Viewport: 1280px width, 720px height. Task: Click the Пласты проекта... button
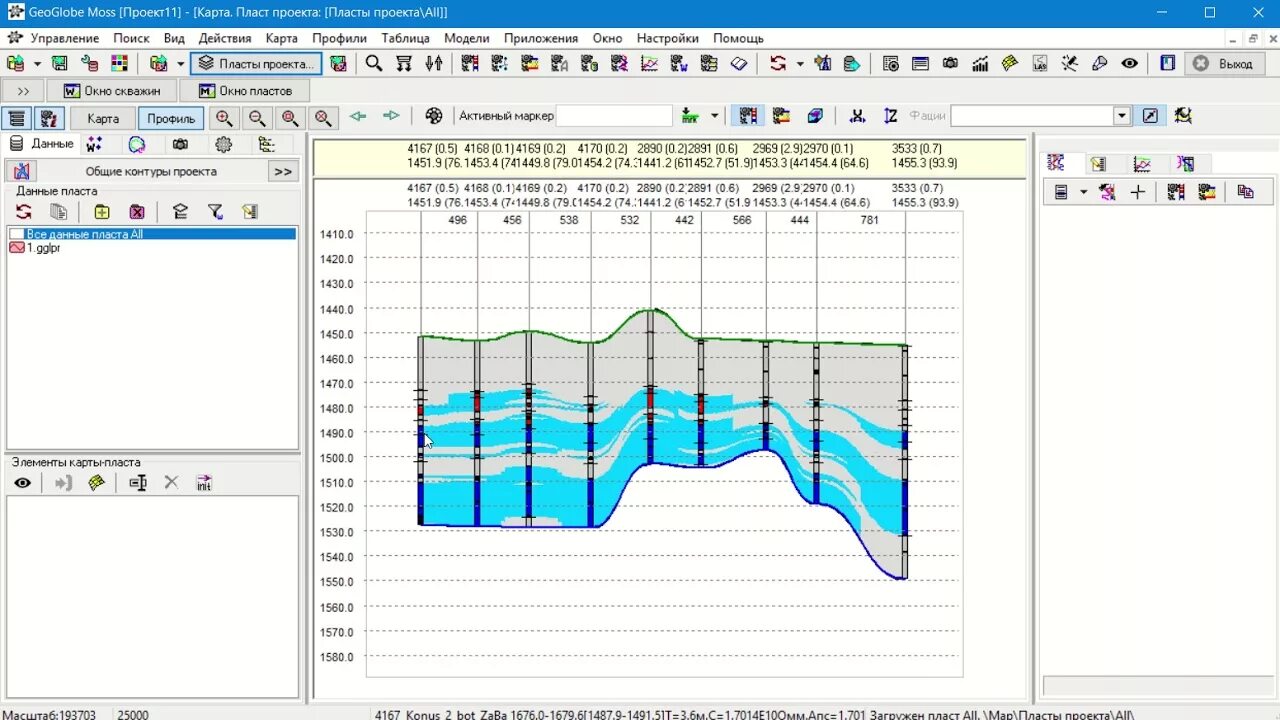click(256, 63)
